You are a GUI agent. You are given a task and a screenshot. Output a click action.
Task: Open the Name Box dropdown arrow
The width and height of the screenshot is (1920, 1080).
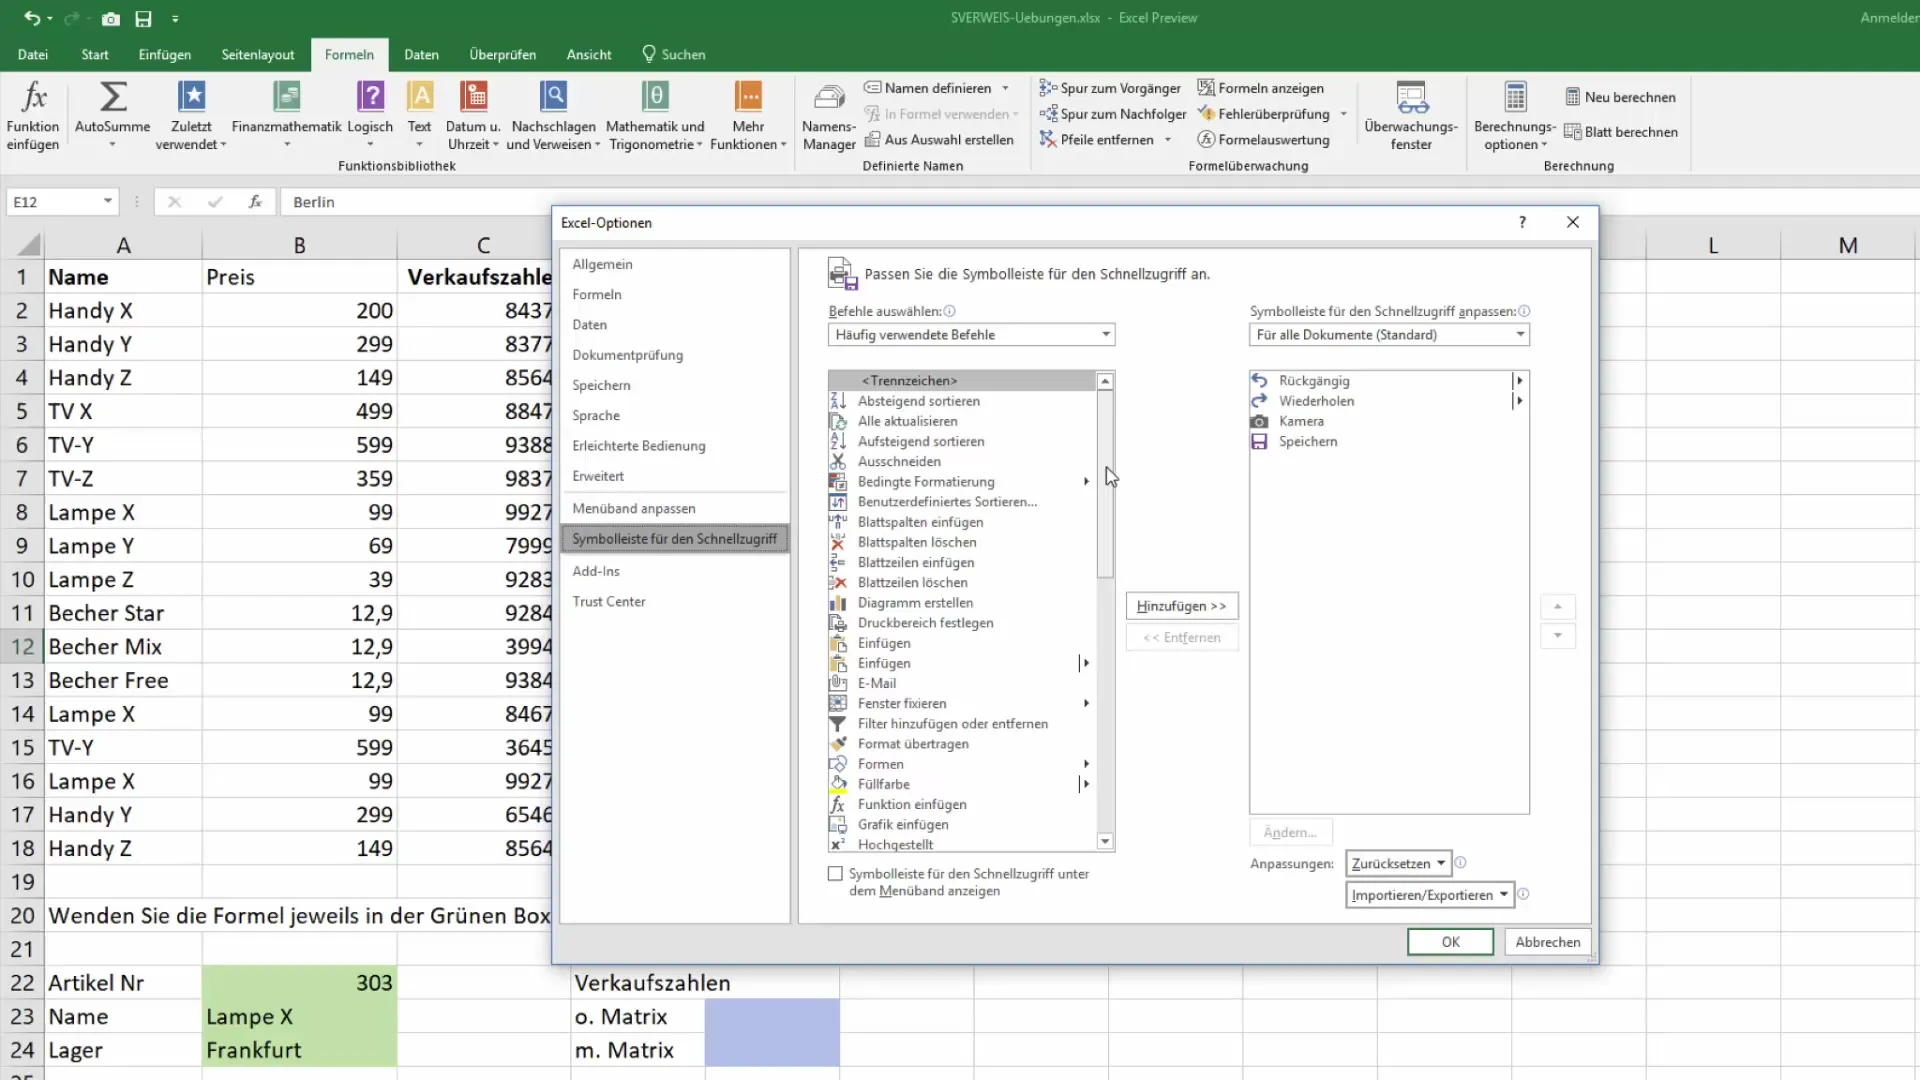(x=107, y=202)
